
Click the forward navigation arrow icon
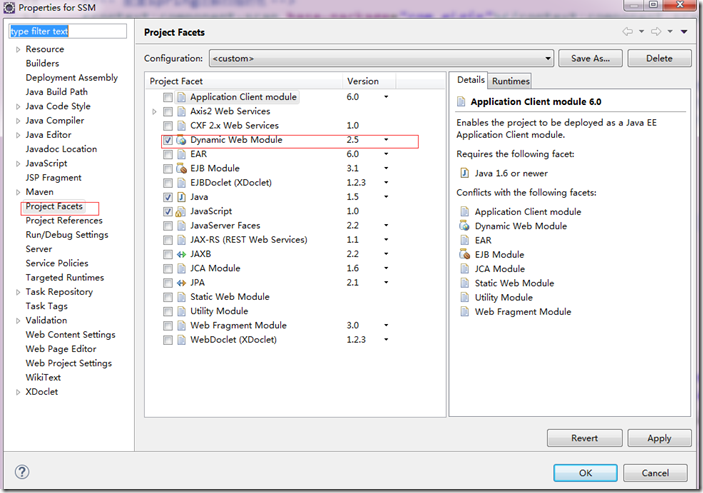point(657,32)
